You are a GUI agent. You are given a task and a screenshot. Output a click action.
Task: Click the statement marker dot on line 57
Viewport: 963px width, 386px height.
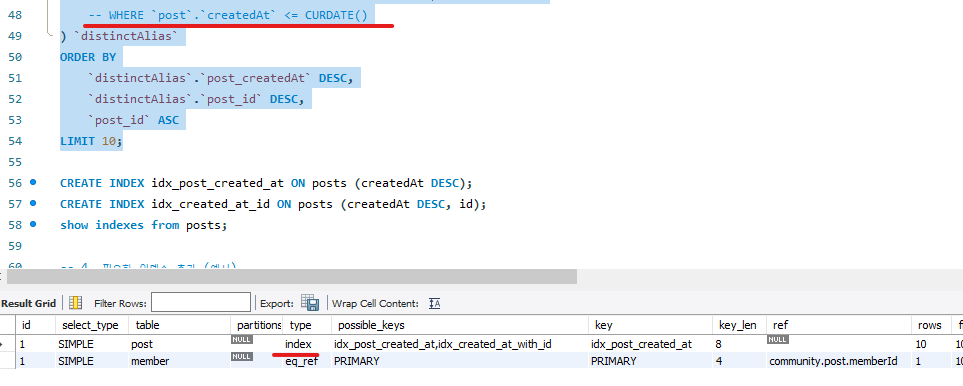[x=33, y=203]
